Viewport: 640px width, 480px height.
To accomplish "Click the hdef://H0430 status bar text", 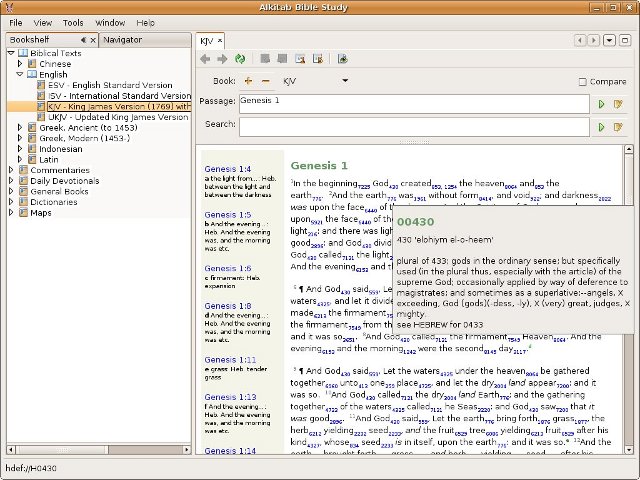I will point(31,468).
